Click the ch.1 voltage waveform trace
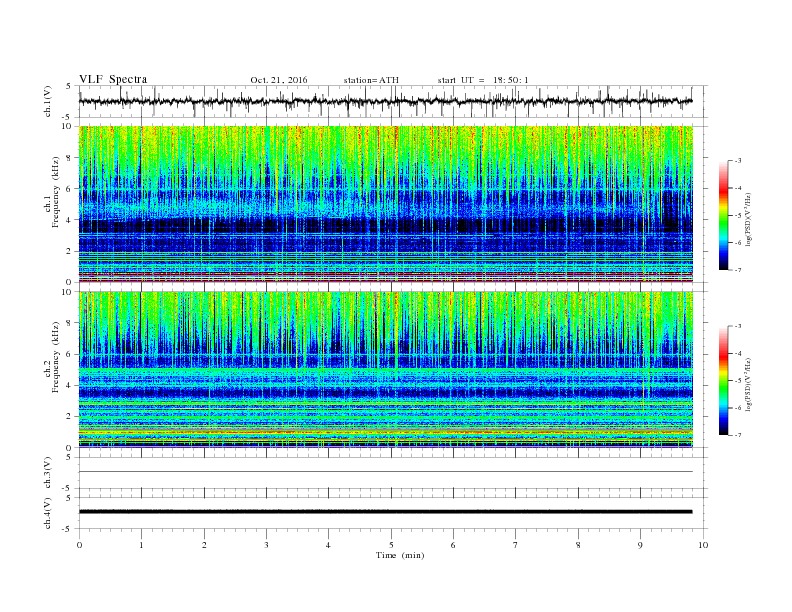Viewport: 792px width, 612px height. (x=386, y=101)
